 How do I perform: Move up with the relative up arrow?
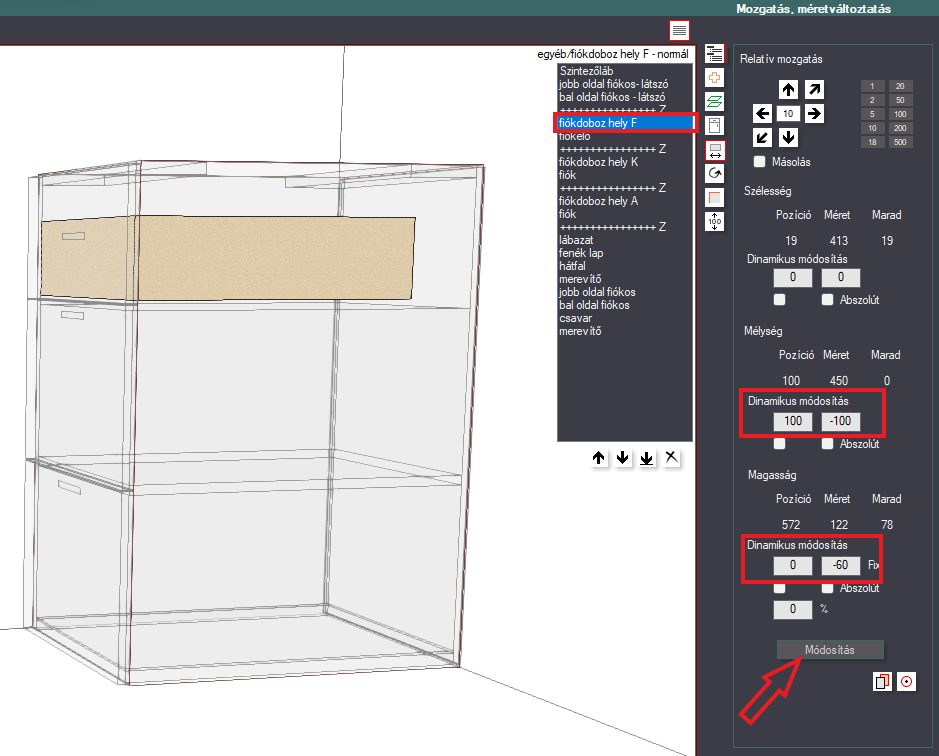coord(788,90)
